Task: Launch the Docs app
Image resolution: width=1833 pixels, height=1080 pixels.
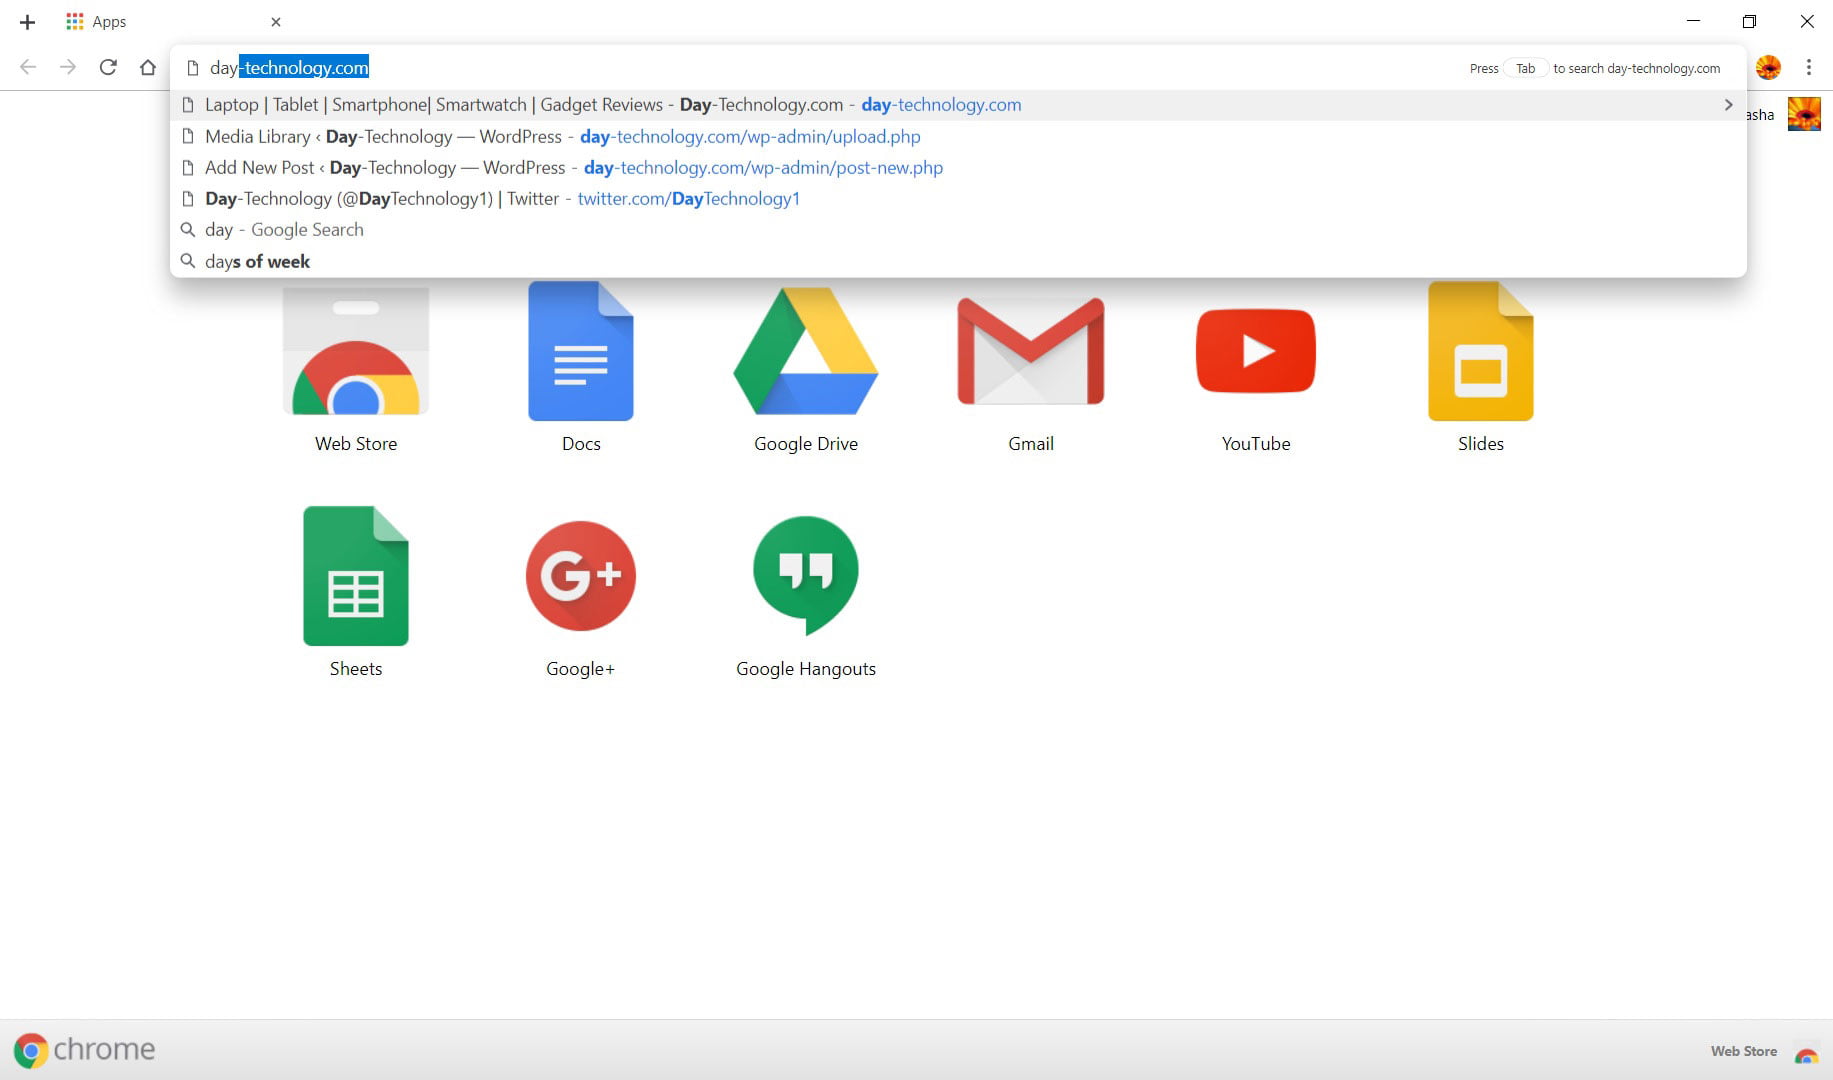Action: [x=581, y=351]
